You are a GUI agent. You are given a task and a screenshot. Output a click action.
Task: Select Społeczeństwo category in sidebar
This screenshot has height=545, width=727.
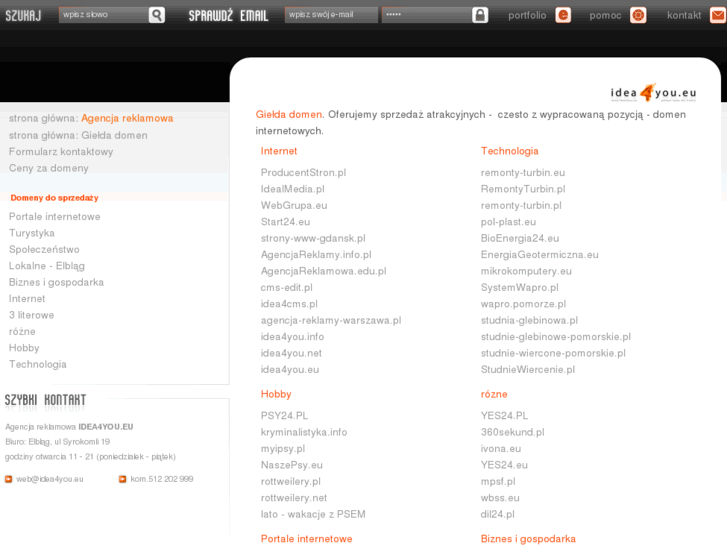(44, 250)
